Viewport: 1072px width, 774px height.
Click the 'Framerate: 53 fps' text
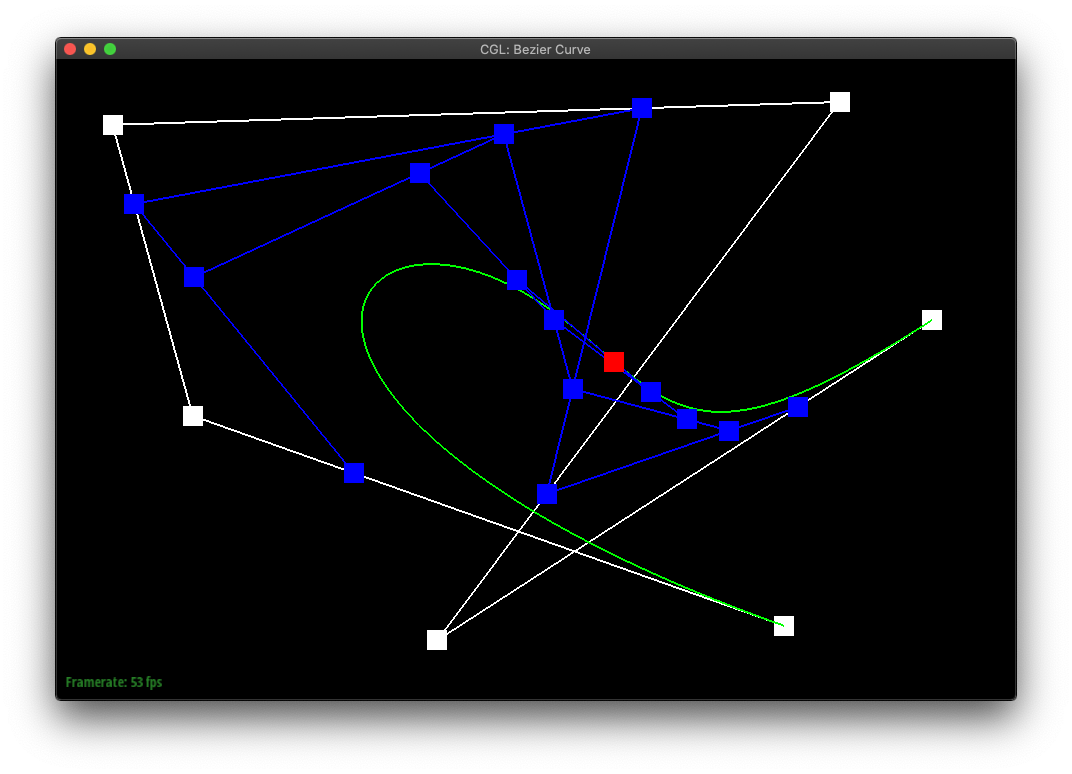(x=113, y=682)
